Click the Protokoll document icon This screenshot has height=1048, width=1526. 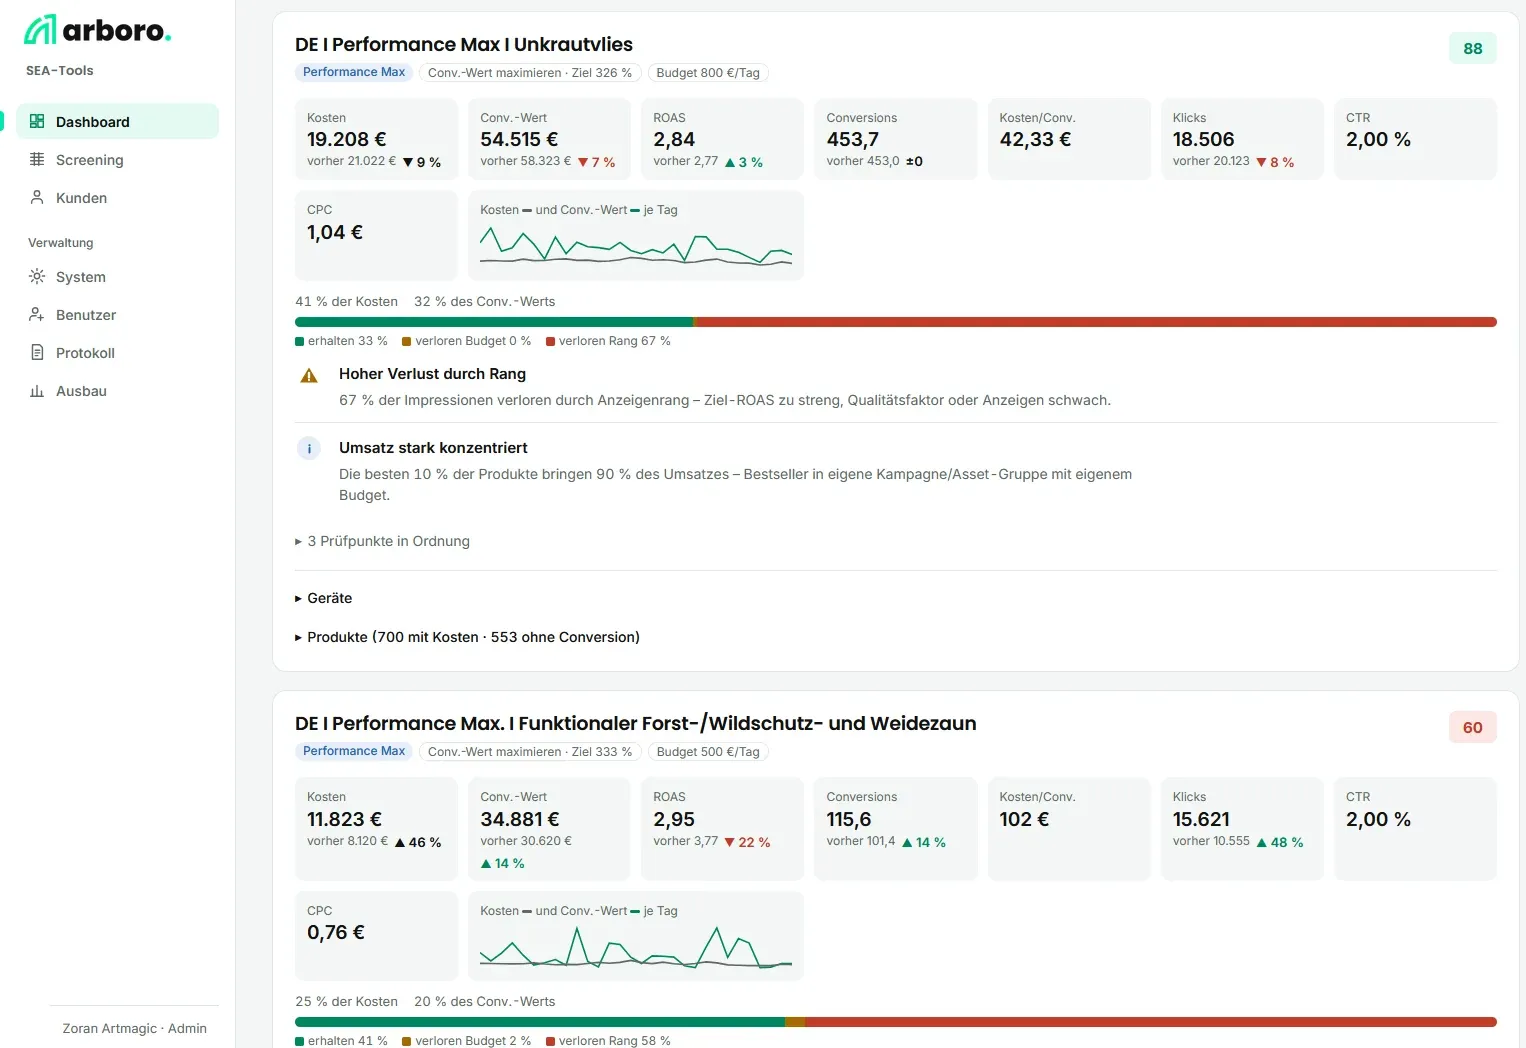click(x=37, y=352)
